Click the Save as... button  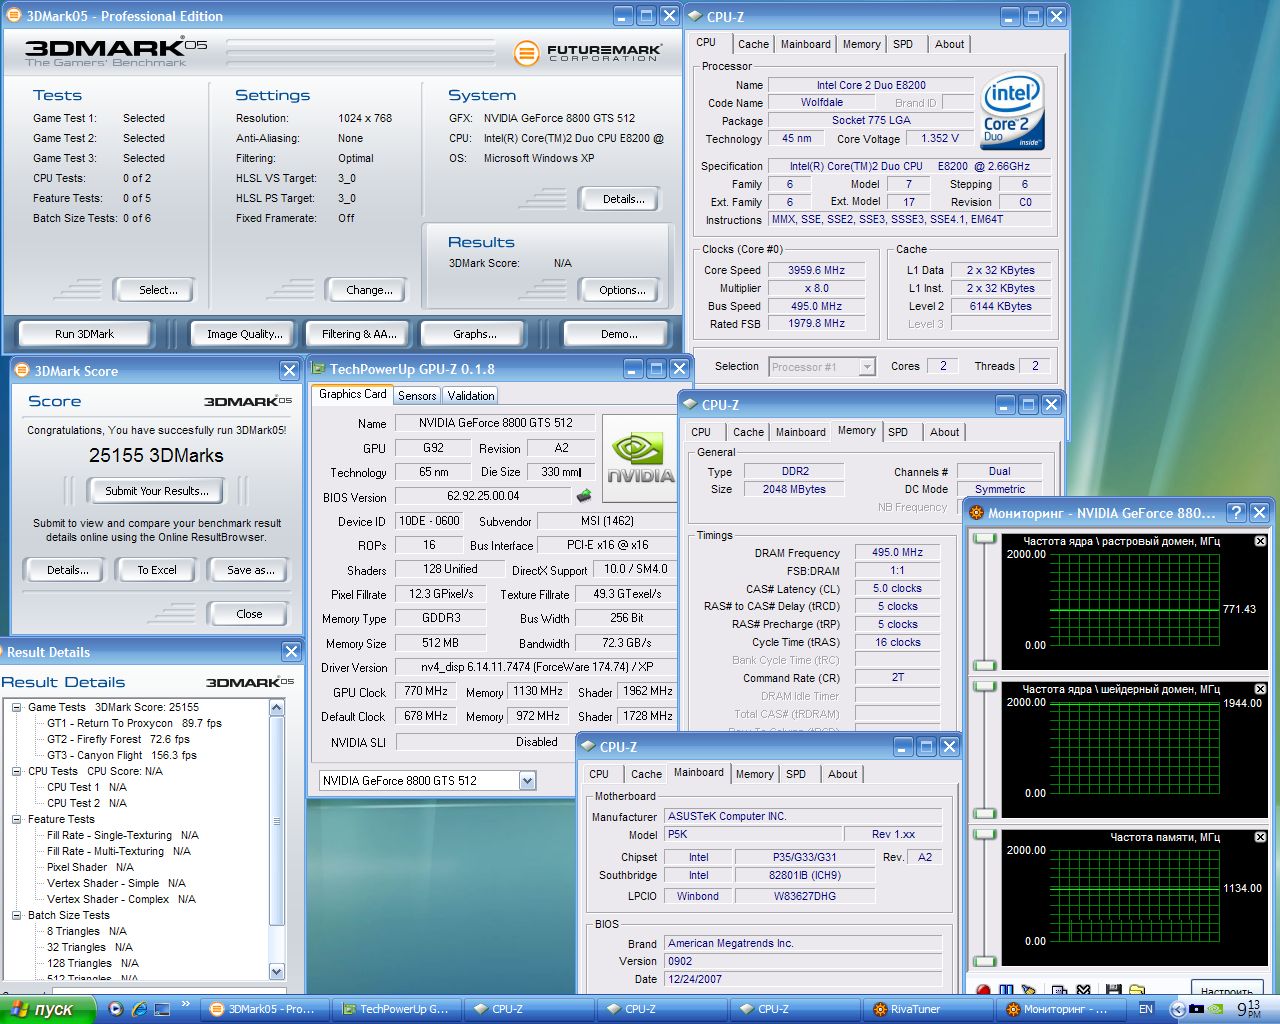pos(250,570)
